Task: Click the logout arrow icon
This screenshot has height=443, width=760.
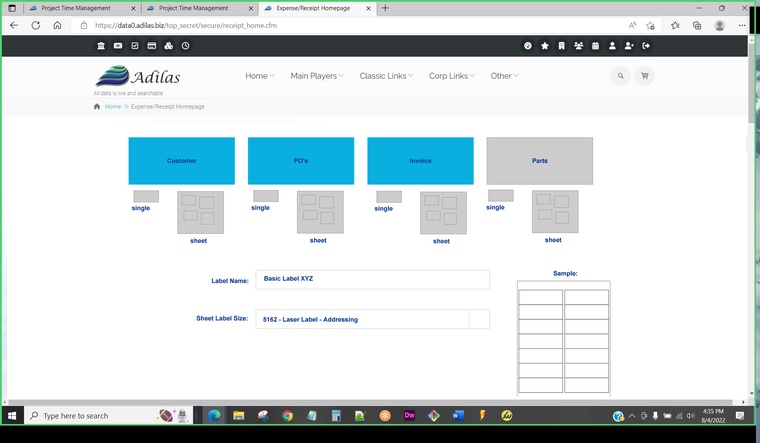Action: pos(646,46)
